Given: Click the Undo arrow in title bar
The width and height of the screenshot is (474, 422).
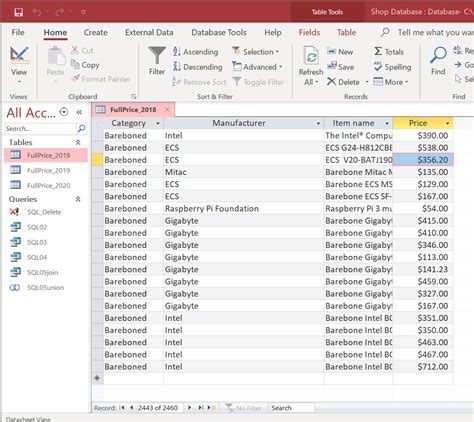Looking at the screenshot, I should click(x=37, y=12).
